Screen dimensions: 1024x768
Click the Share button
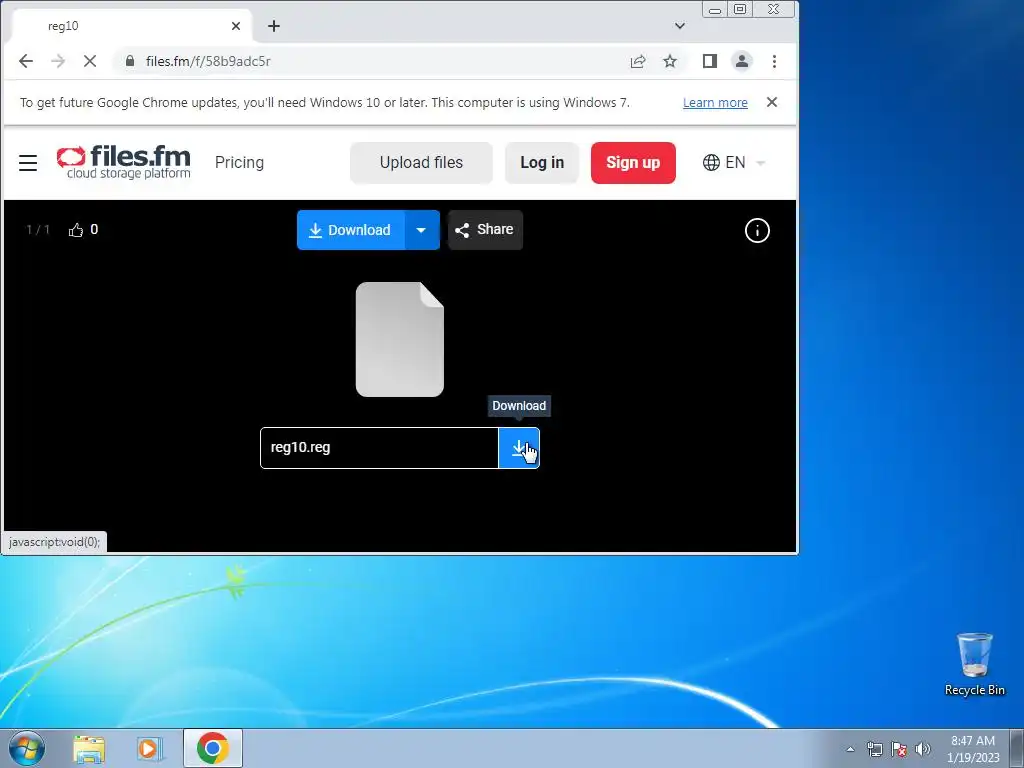click(x=485, y=230)
